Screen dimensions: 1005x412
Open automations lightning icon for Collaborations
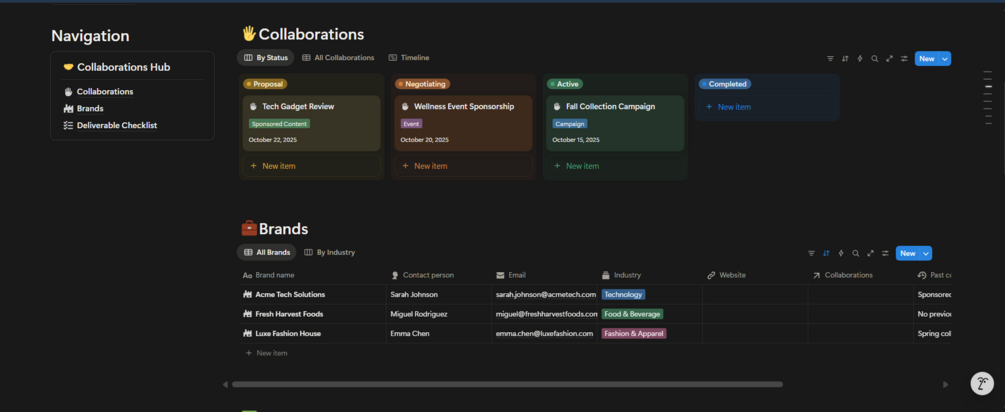860,58
